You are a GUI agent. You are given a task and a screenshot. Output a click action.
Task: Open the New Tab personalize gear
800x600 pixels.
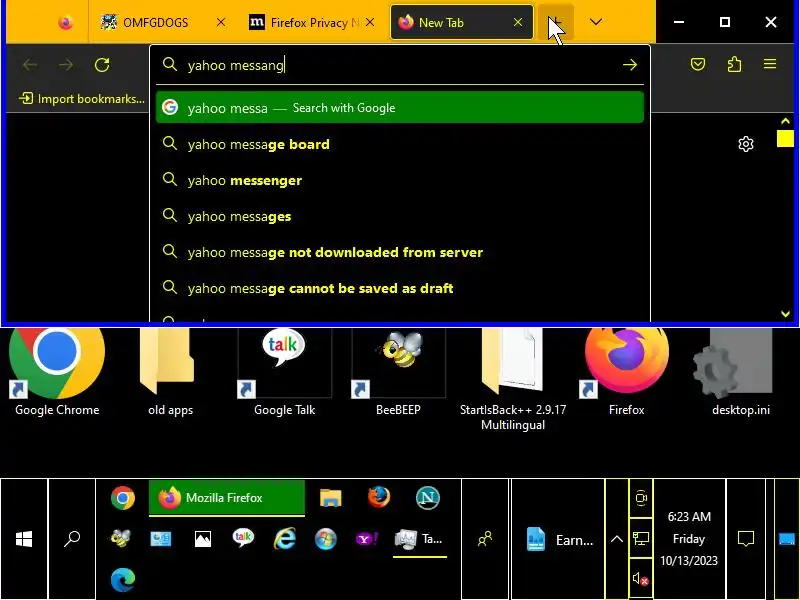pyautogui.click(x=746, y=144)
